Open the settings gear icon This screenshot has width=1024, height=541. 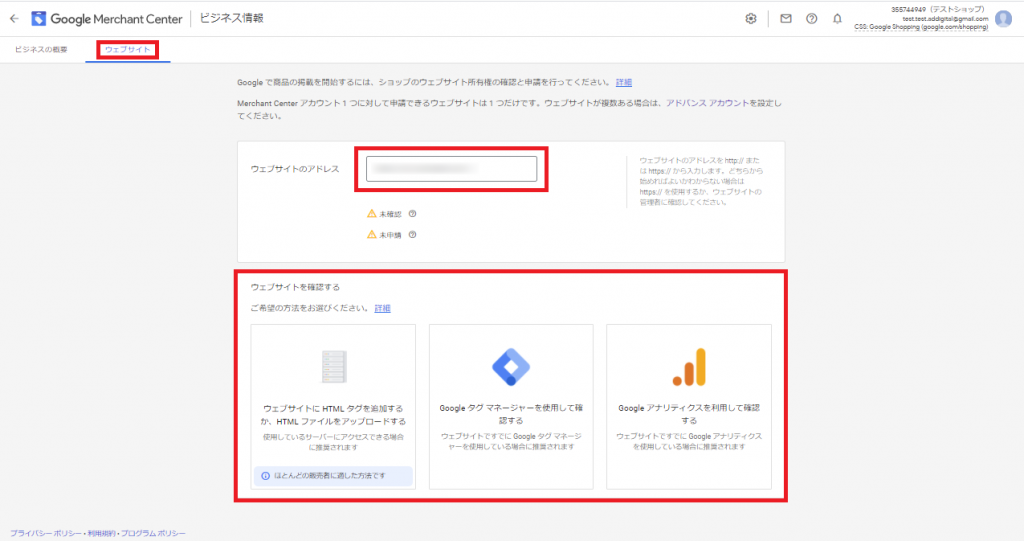(751, 19)
